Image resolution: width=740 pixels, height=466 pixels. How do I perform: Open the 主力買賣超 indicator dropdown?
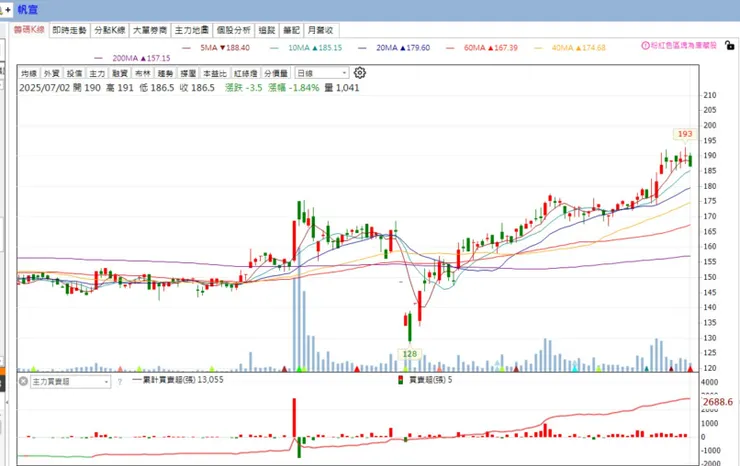(x=70, y=381)
